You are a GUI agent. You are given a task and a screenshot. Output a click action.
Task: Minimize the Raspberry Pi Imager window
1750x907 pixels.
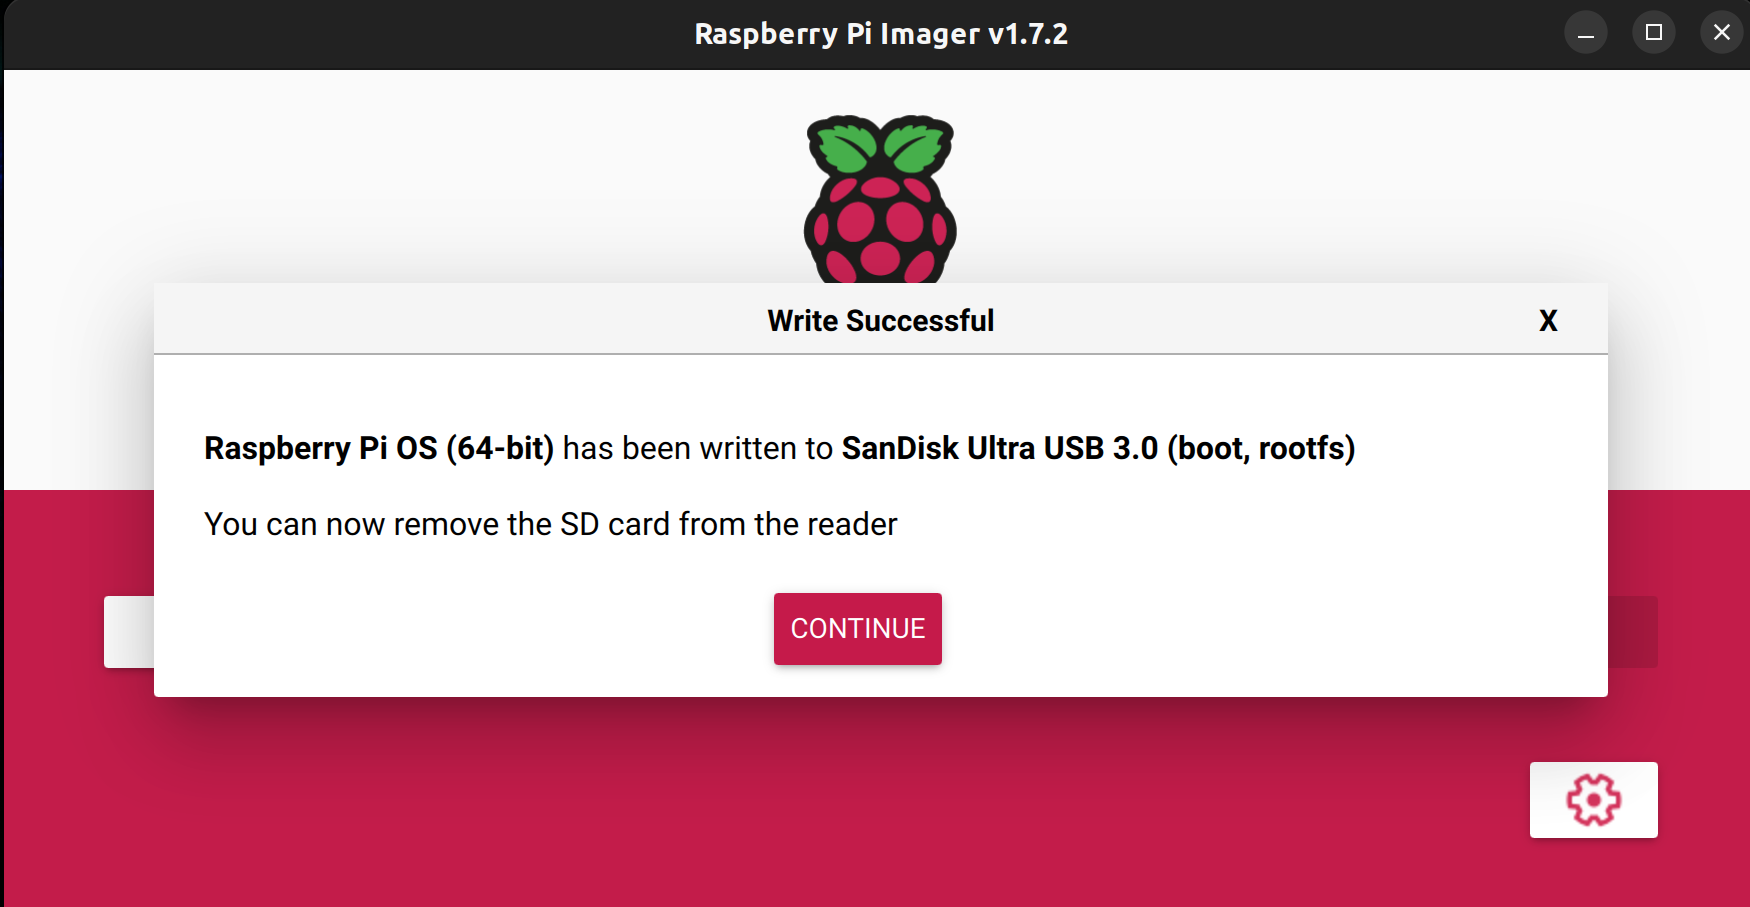(x=1586, y=33)
